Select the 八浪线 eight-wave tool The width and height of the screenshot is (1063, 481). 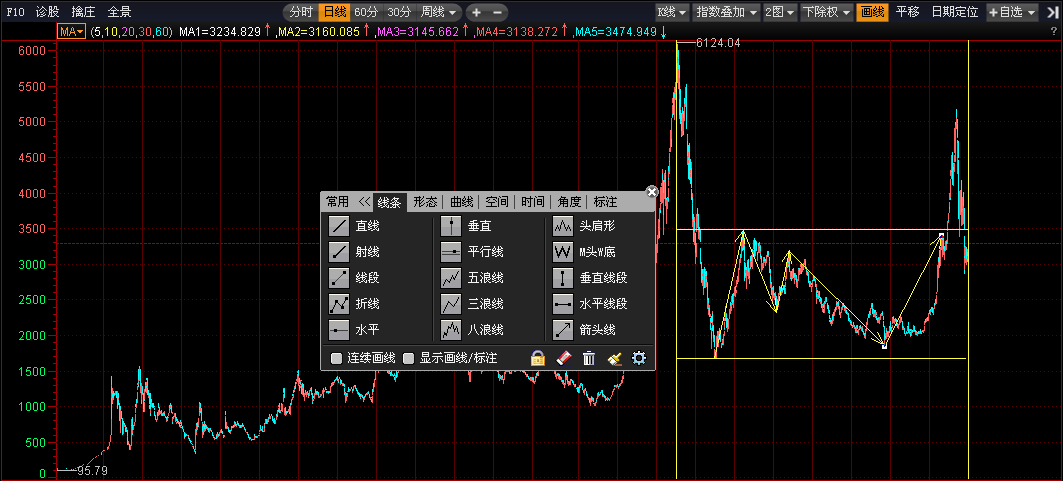(472, 330)
